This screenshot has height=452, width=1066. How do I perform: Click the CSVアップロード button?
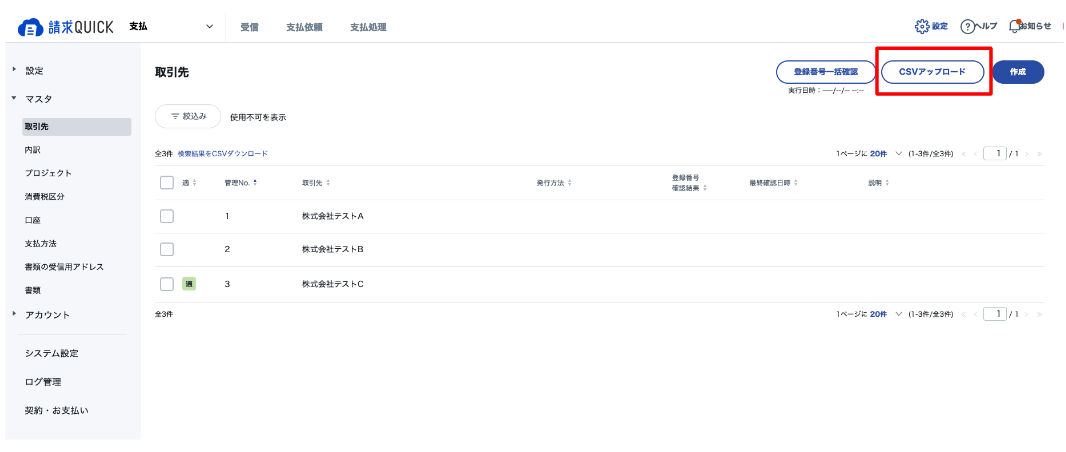coord(932,71)
